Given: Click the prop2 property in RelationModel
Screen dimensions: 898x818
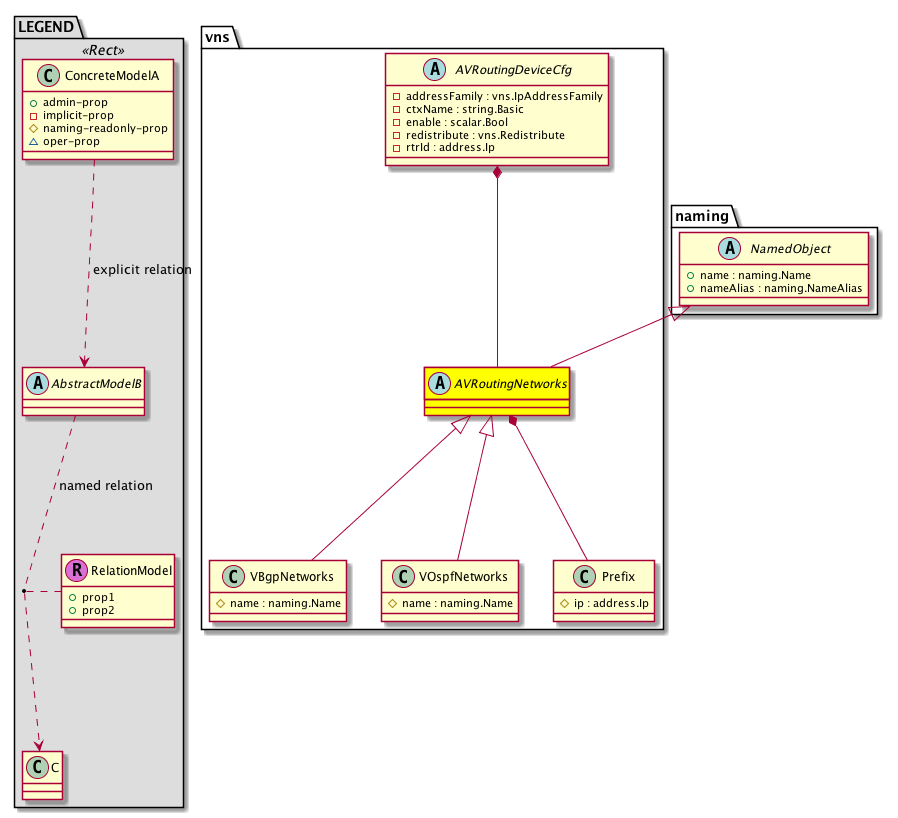Looking at the screenshot, I should click(x=92, y=610).
